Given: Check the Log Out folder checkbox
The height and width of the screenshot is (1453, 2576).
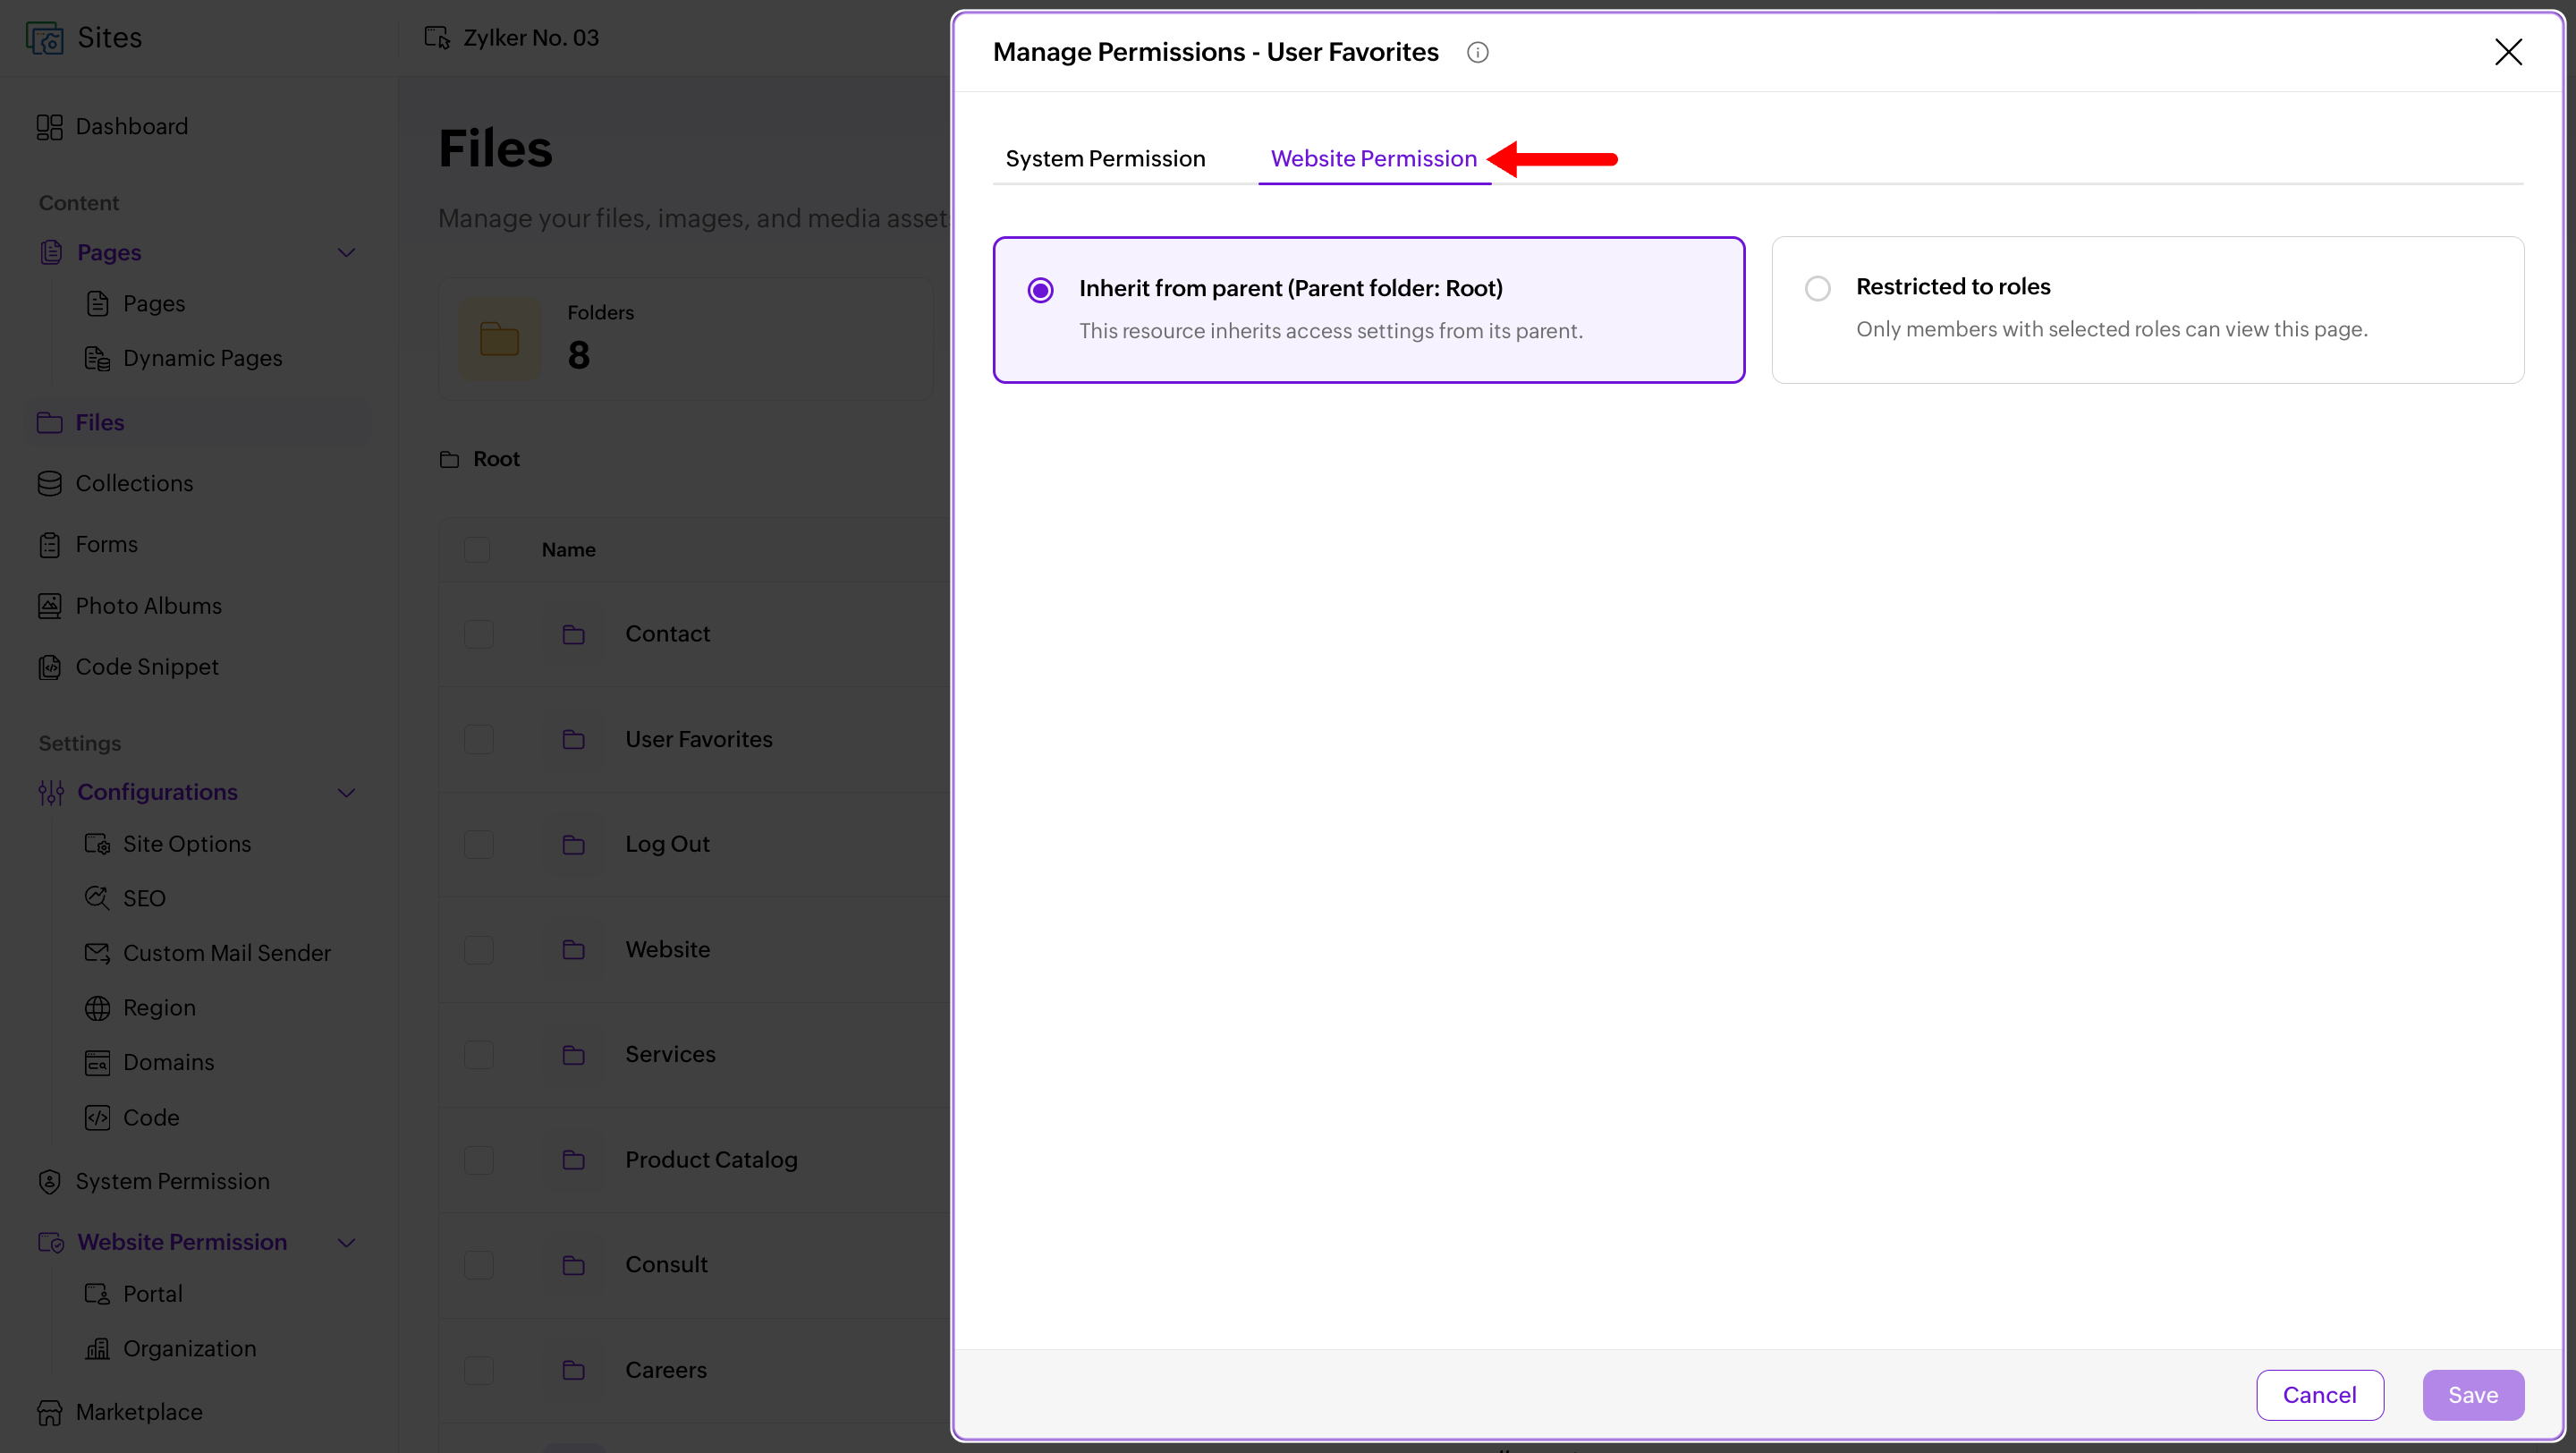Looking at the screenshot, I should pyautogui.click(x=479, y=844).
